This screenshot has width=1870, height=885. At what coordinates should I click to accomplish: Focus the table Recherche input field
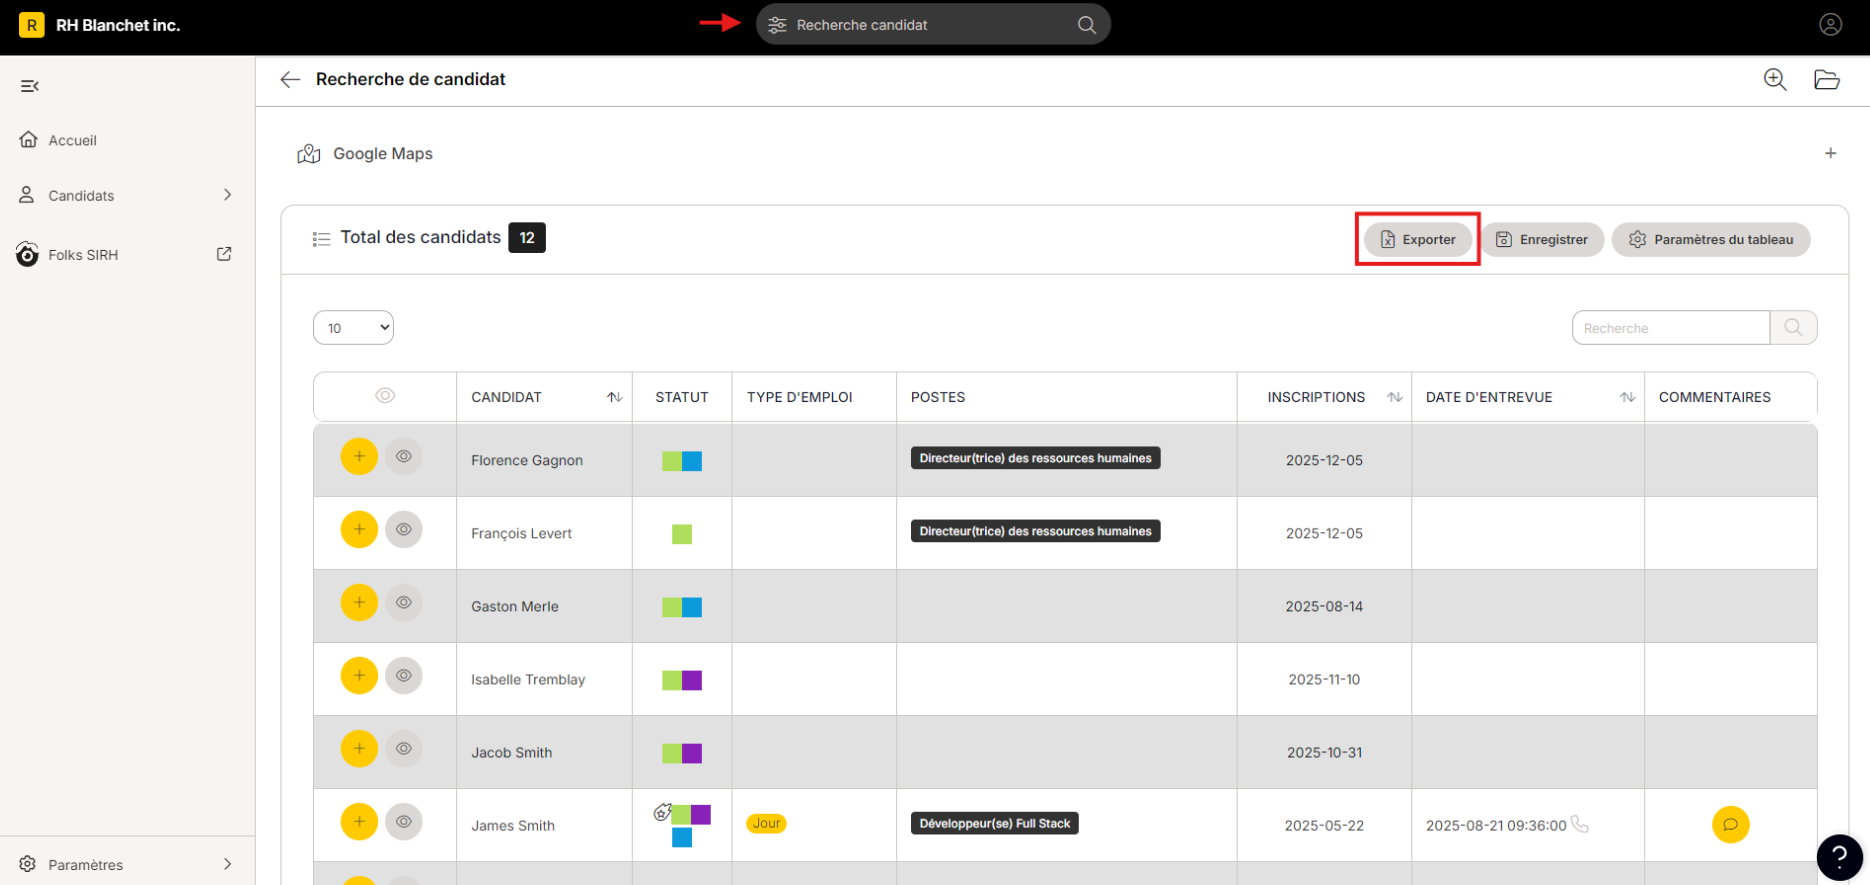(1670, 327)
